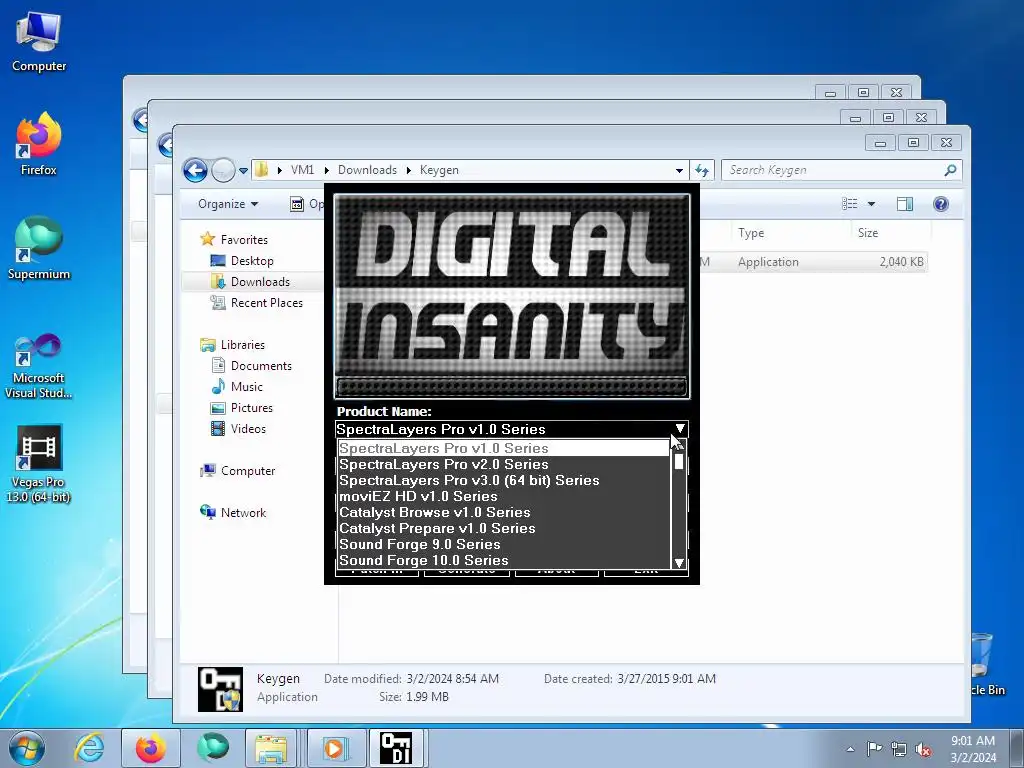Select Vegas Pro 13.0 (64-bit) desktop shortcut

tap(39, 464)
